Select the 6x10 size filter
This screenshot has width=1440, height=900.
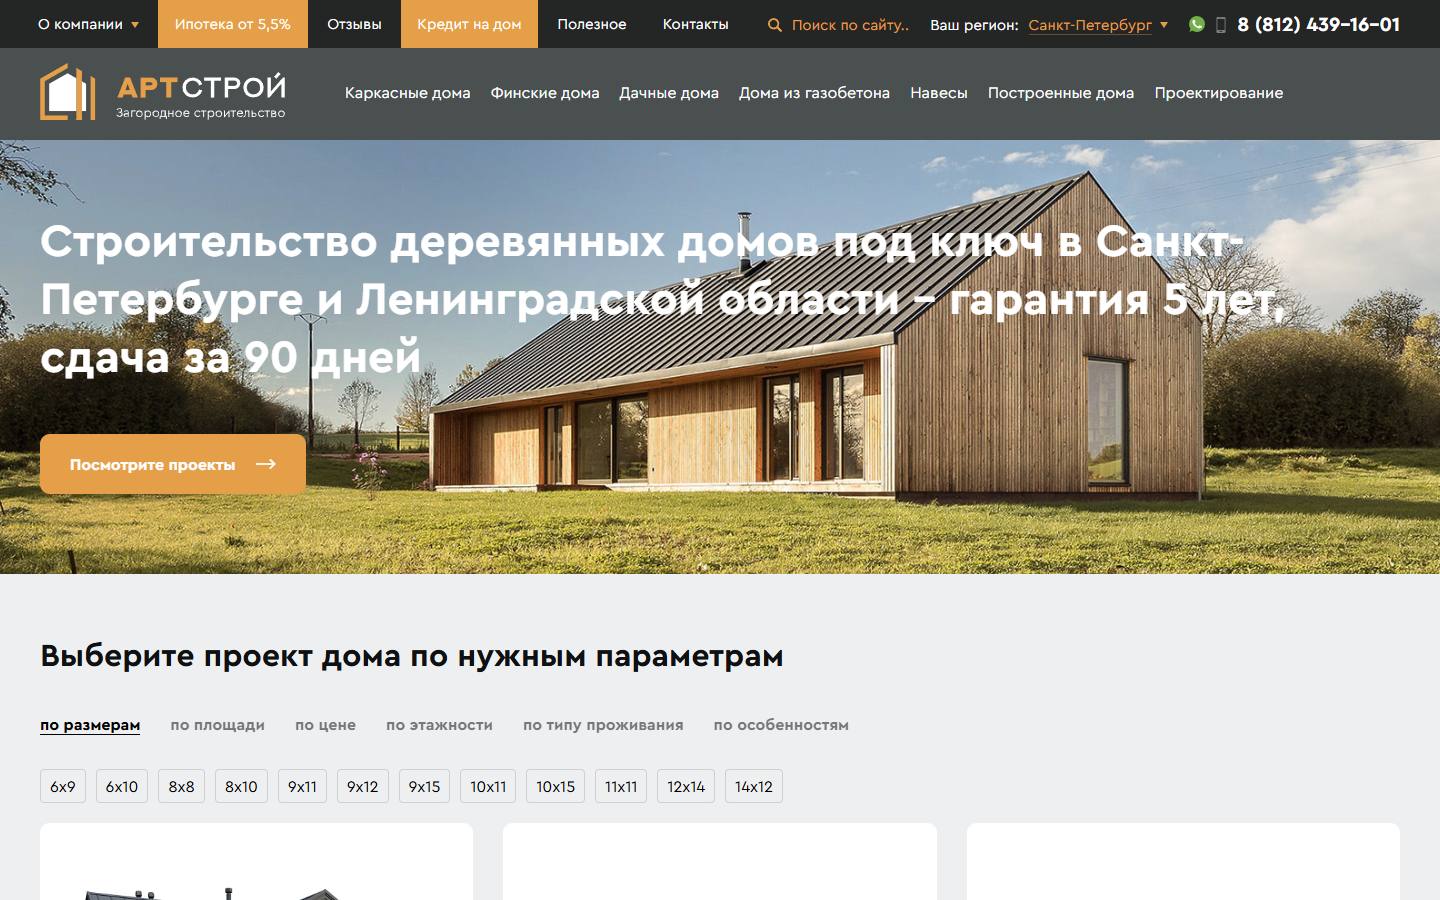(122, 786)
